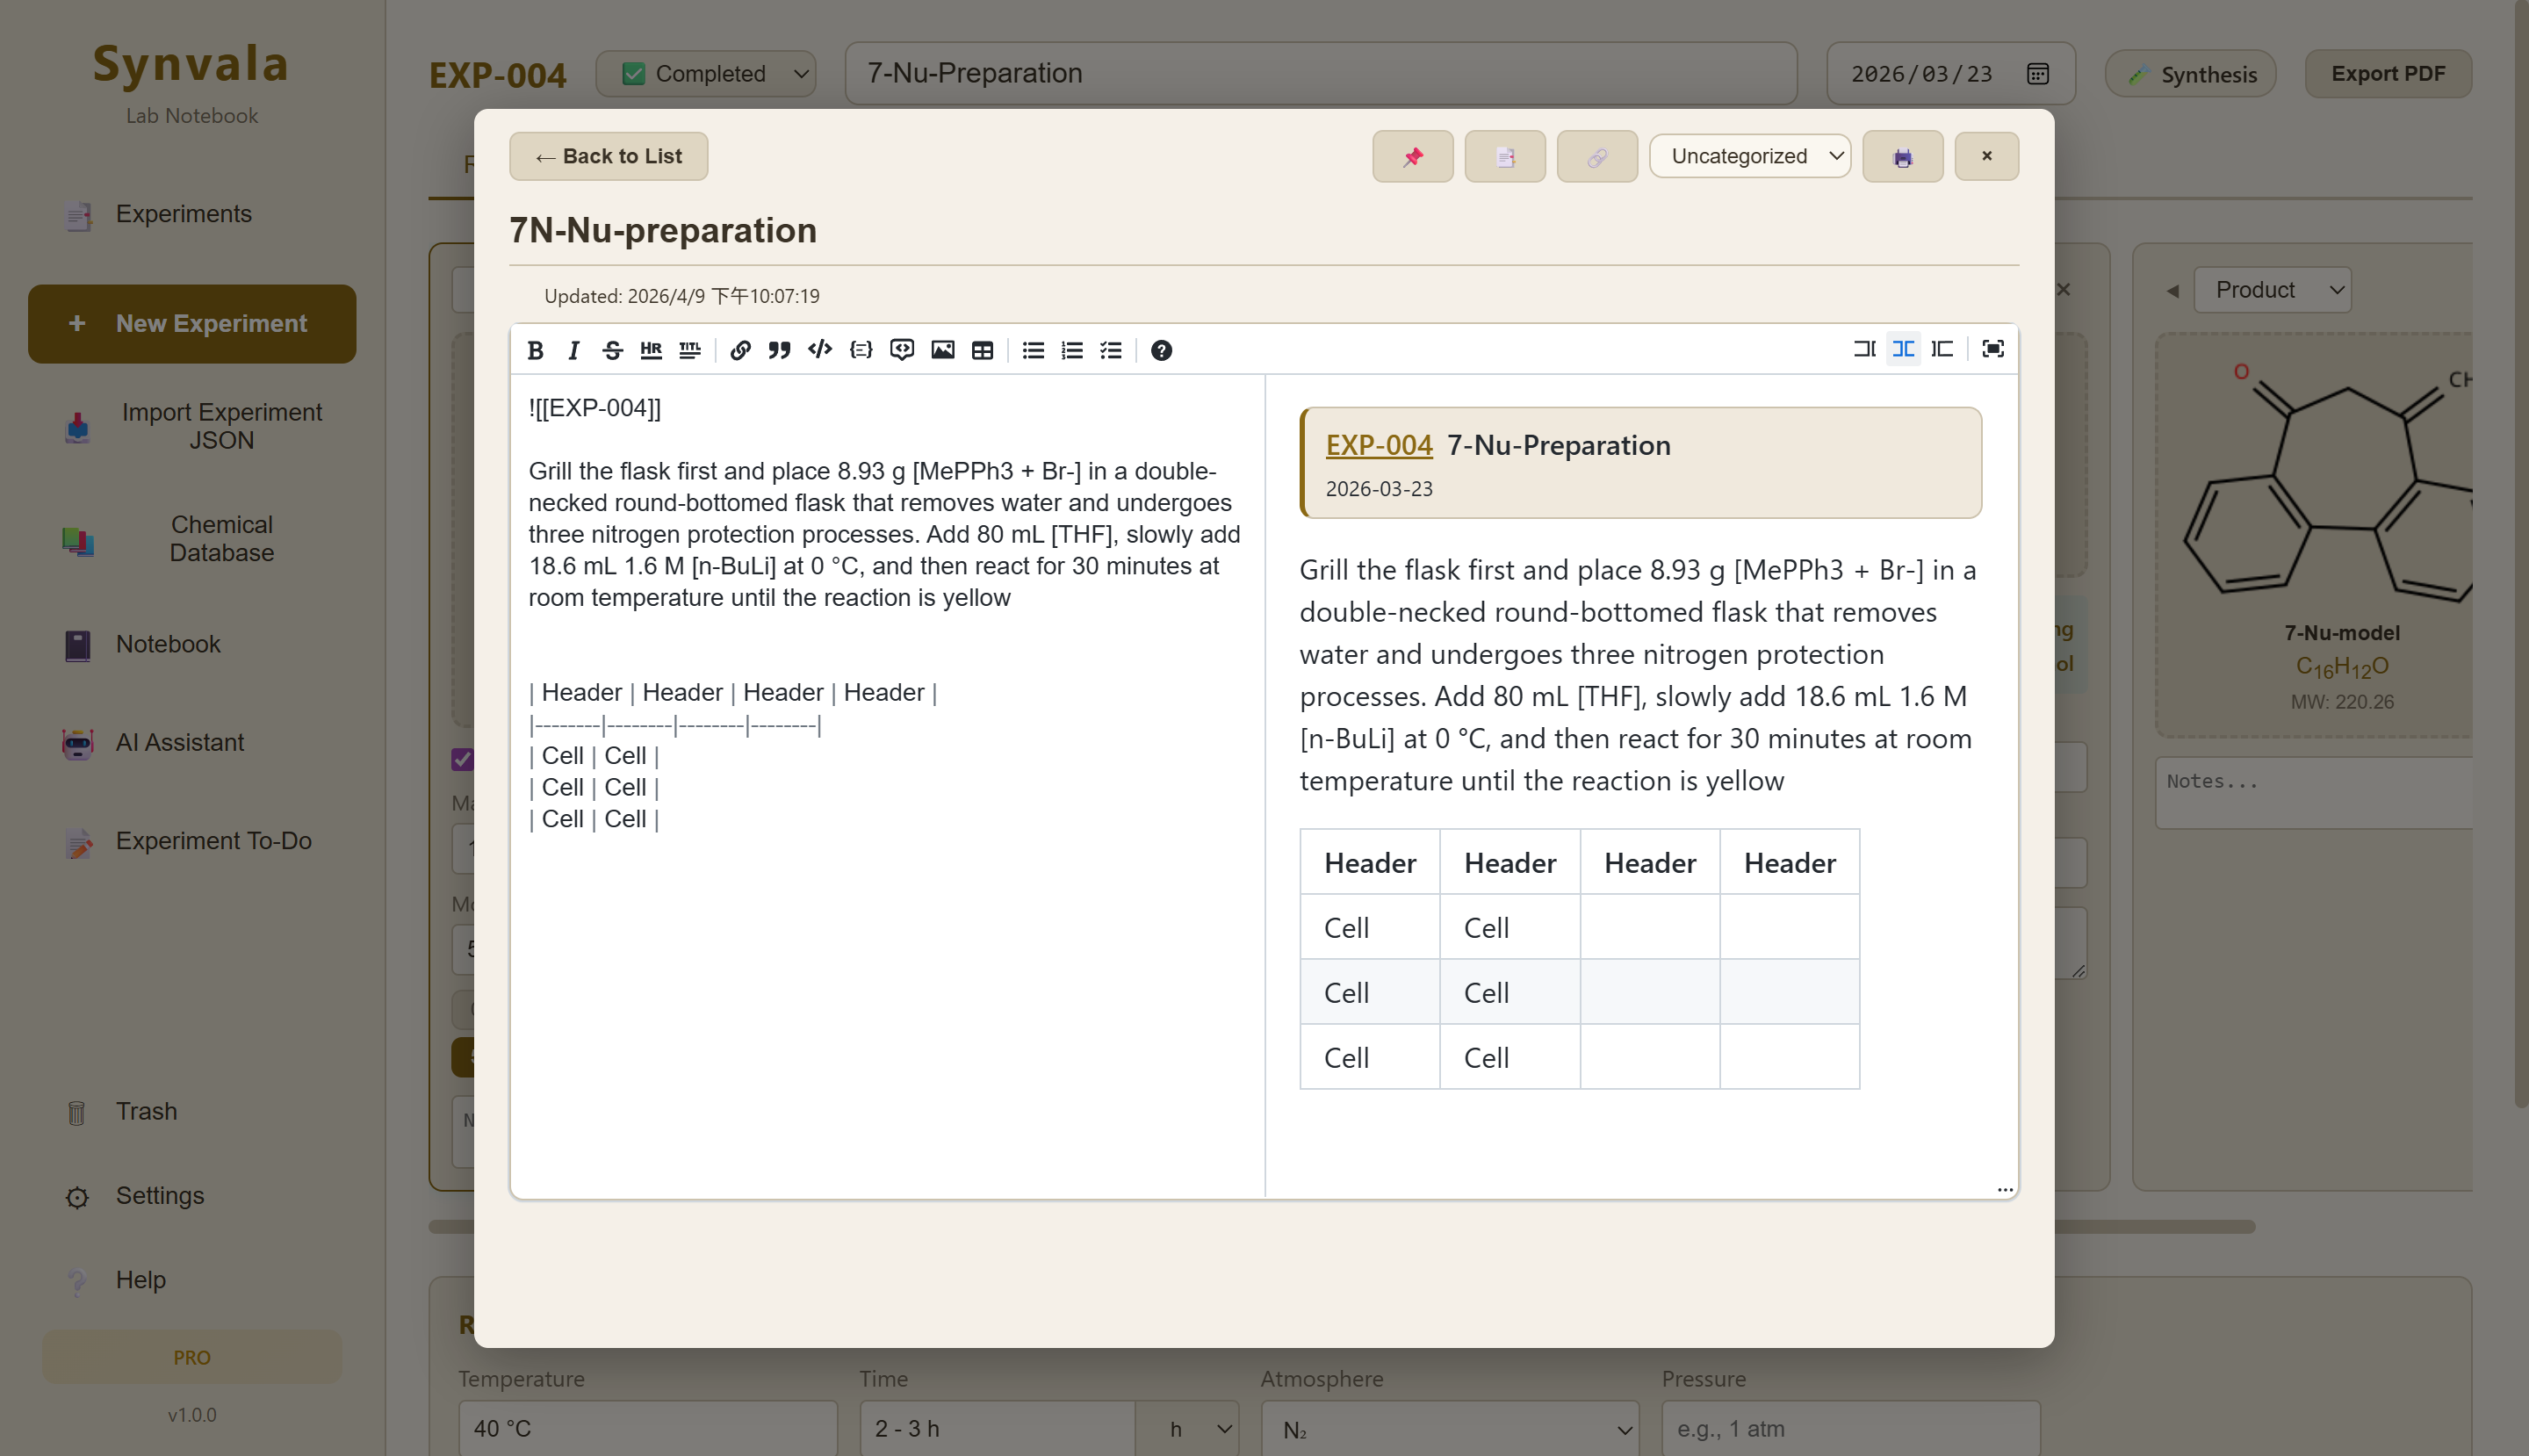The height and width of the screenshot is (1456, 2529).
Task: Open the Chemical Database
Action: tap(192, 539)
